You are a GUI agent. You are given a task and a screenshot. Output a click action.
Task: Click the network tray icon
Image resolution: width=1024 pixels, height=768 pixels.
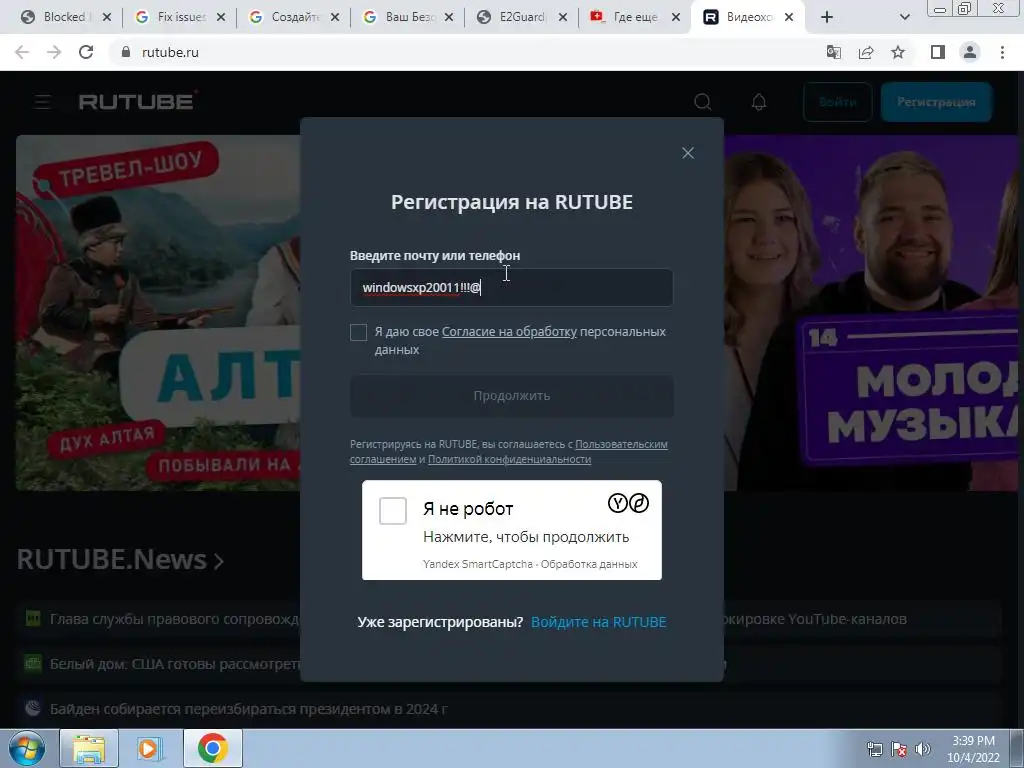[x=874, y=749]
